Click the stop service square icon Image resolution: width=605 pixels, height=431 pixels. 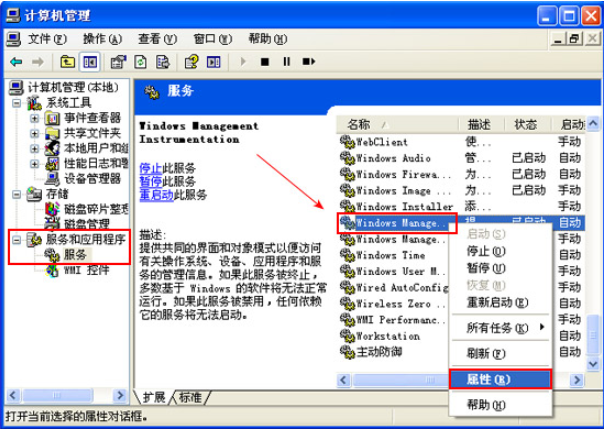coord(265,62)
